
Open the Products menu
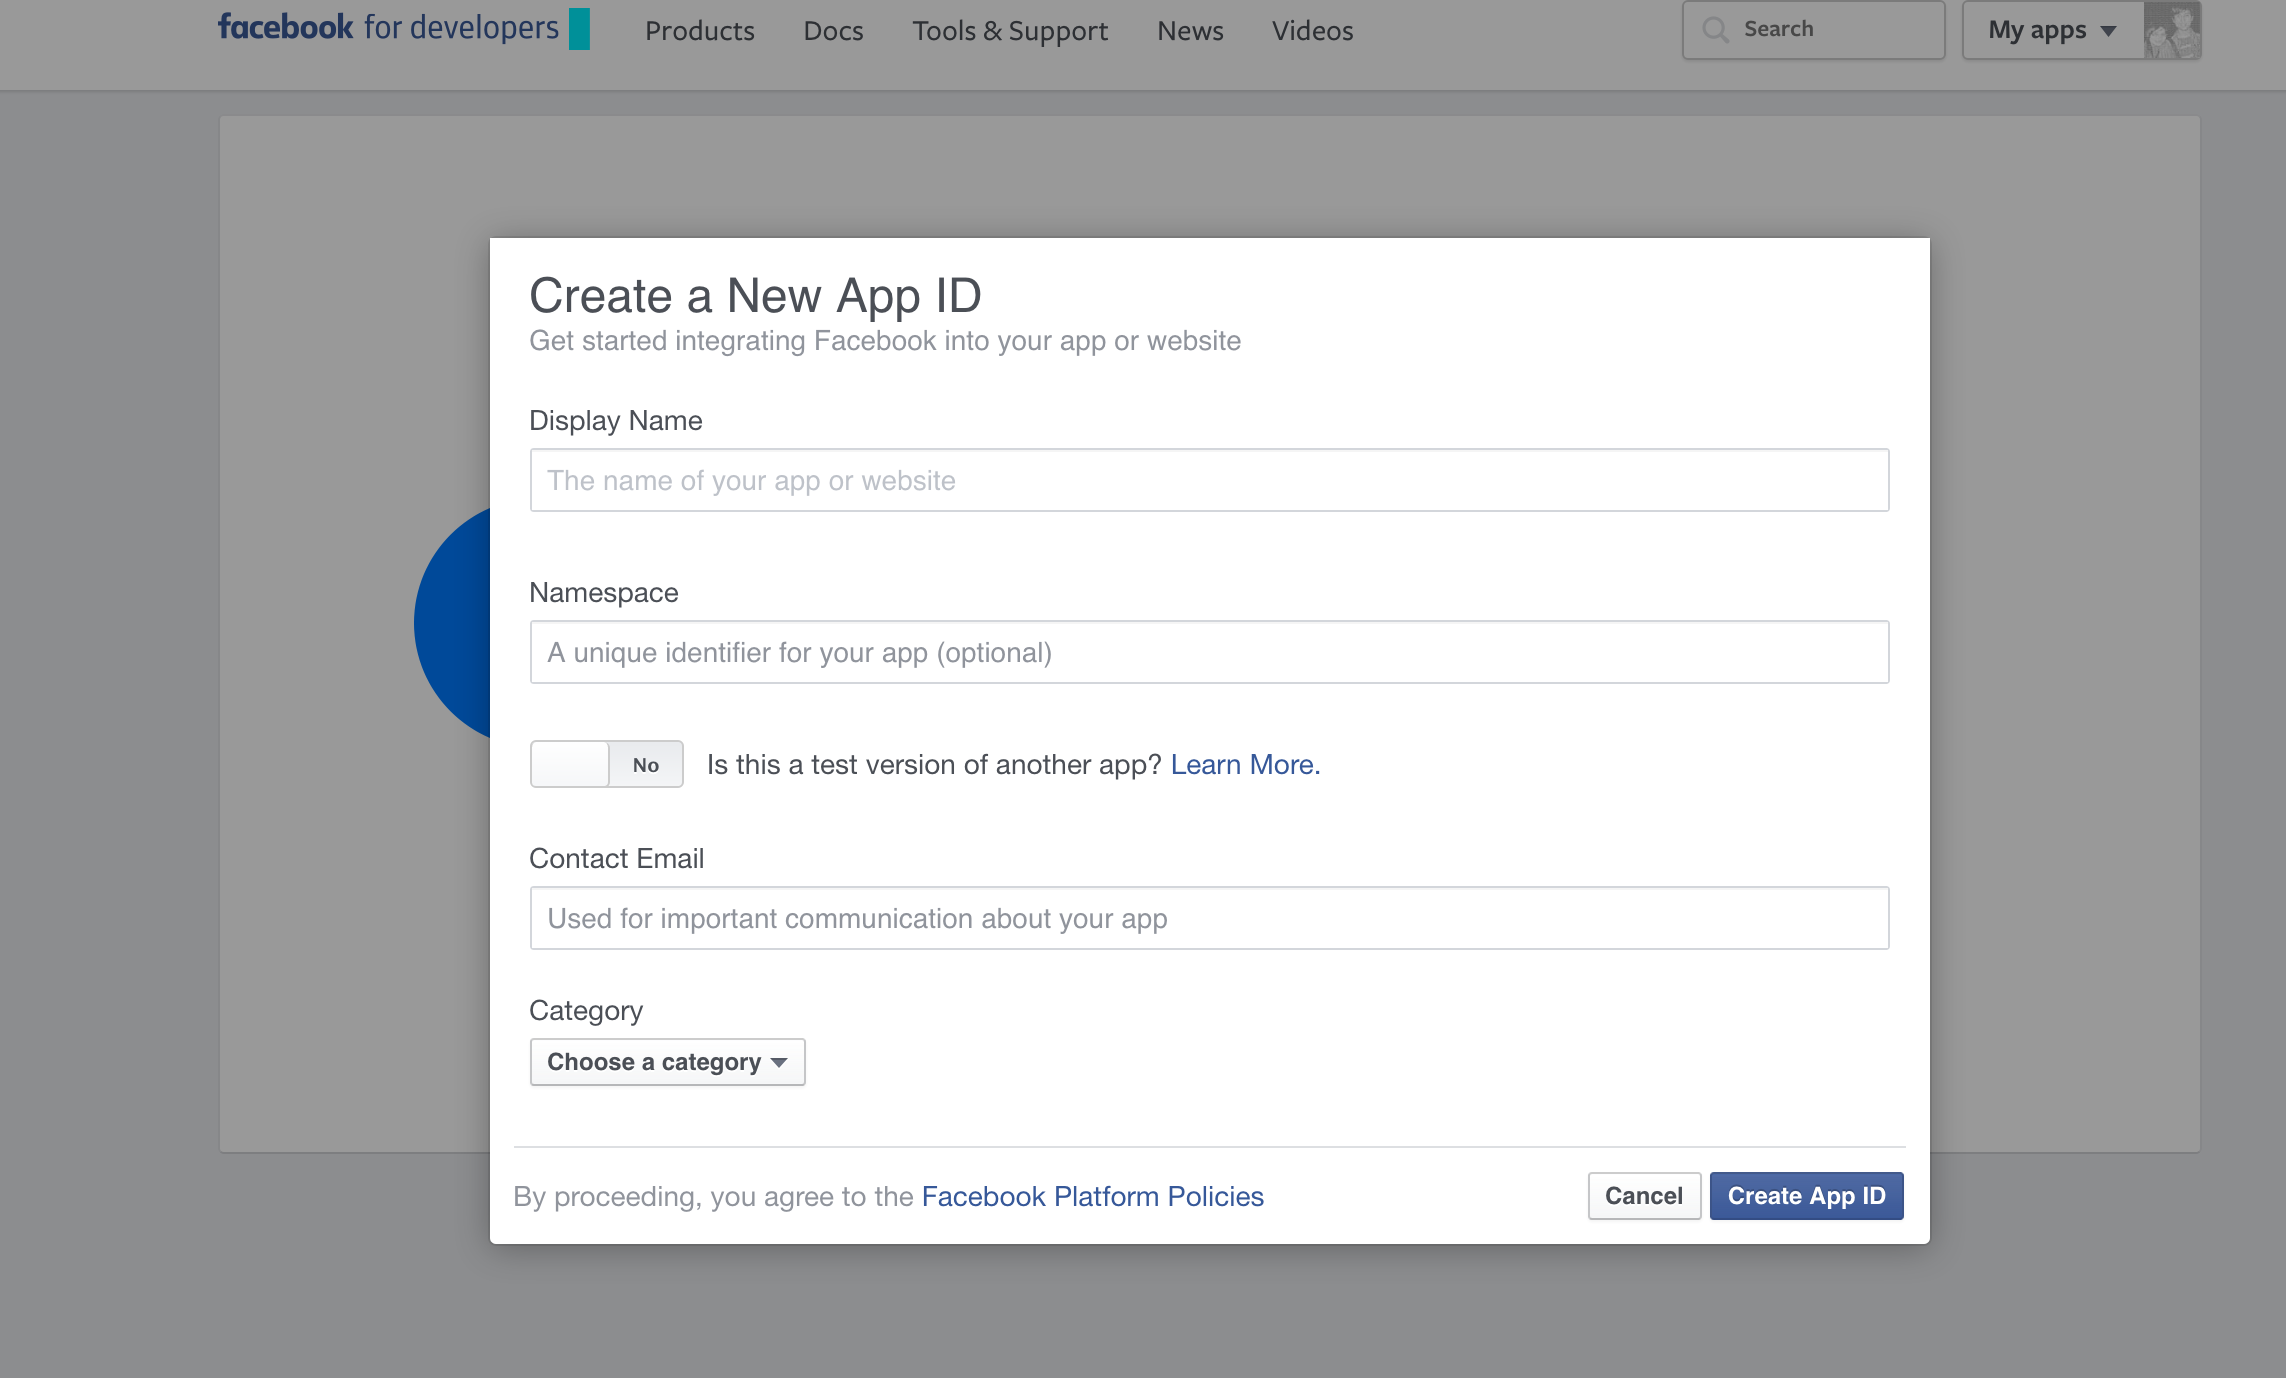pos(700,29)
